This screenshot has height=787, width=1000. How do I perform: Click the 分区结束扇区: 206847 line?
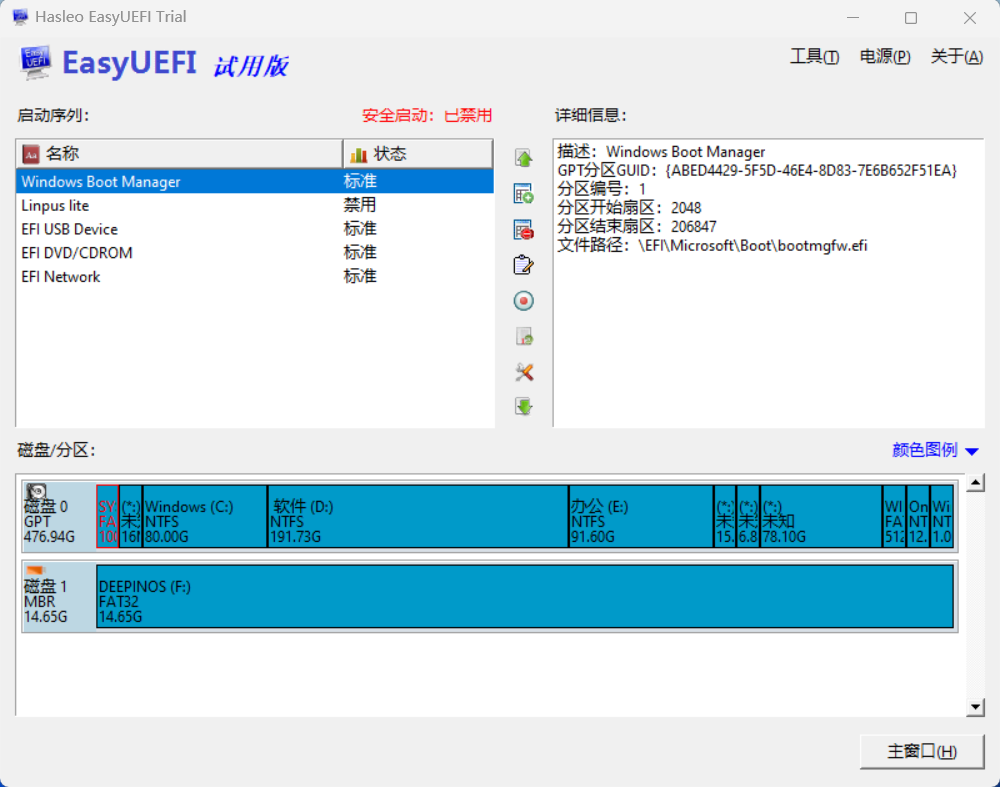pyautogui.click(x=637, y=226)
